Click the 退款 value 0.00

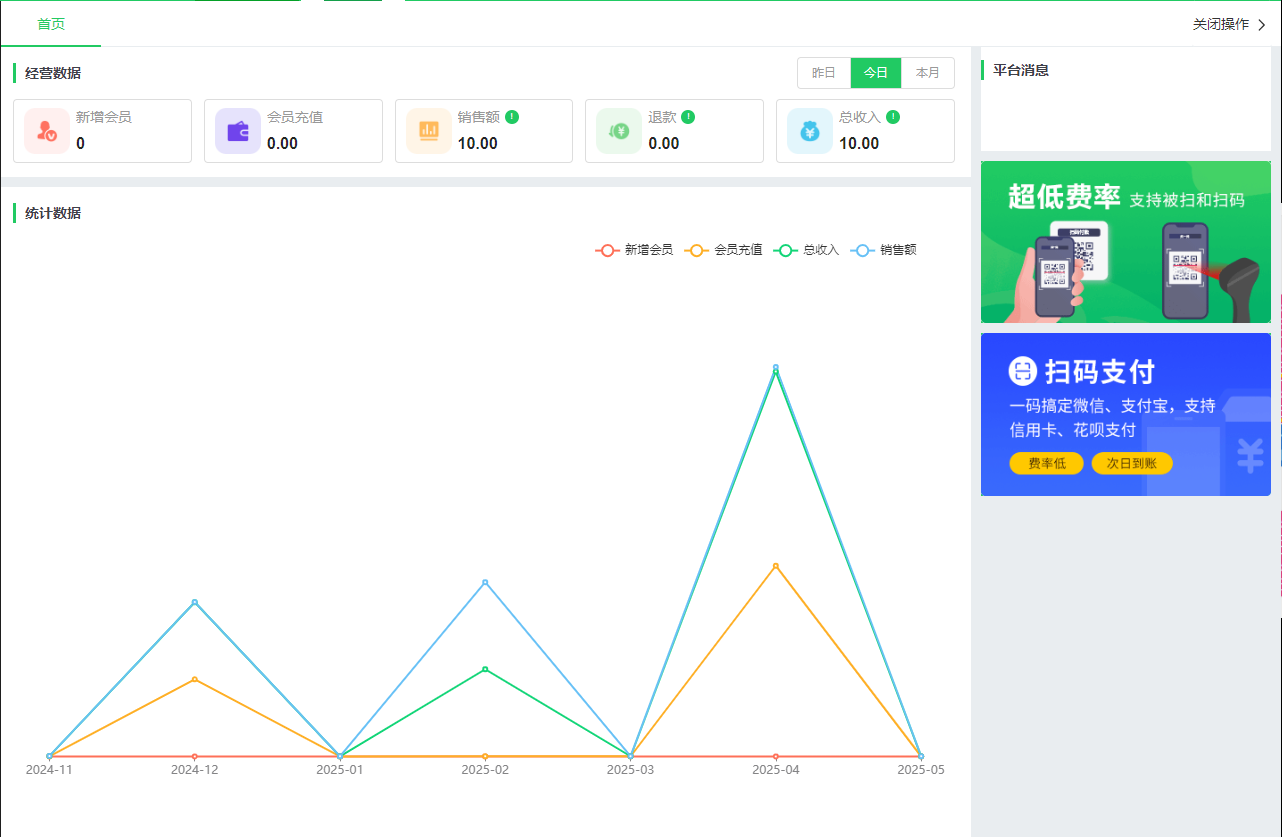[664, 143]
